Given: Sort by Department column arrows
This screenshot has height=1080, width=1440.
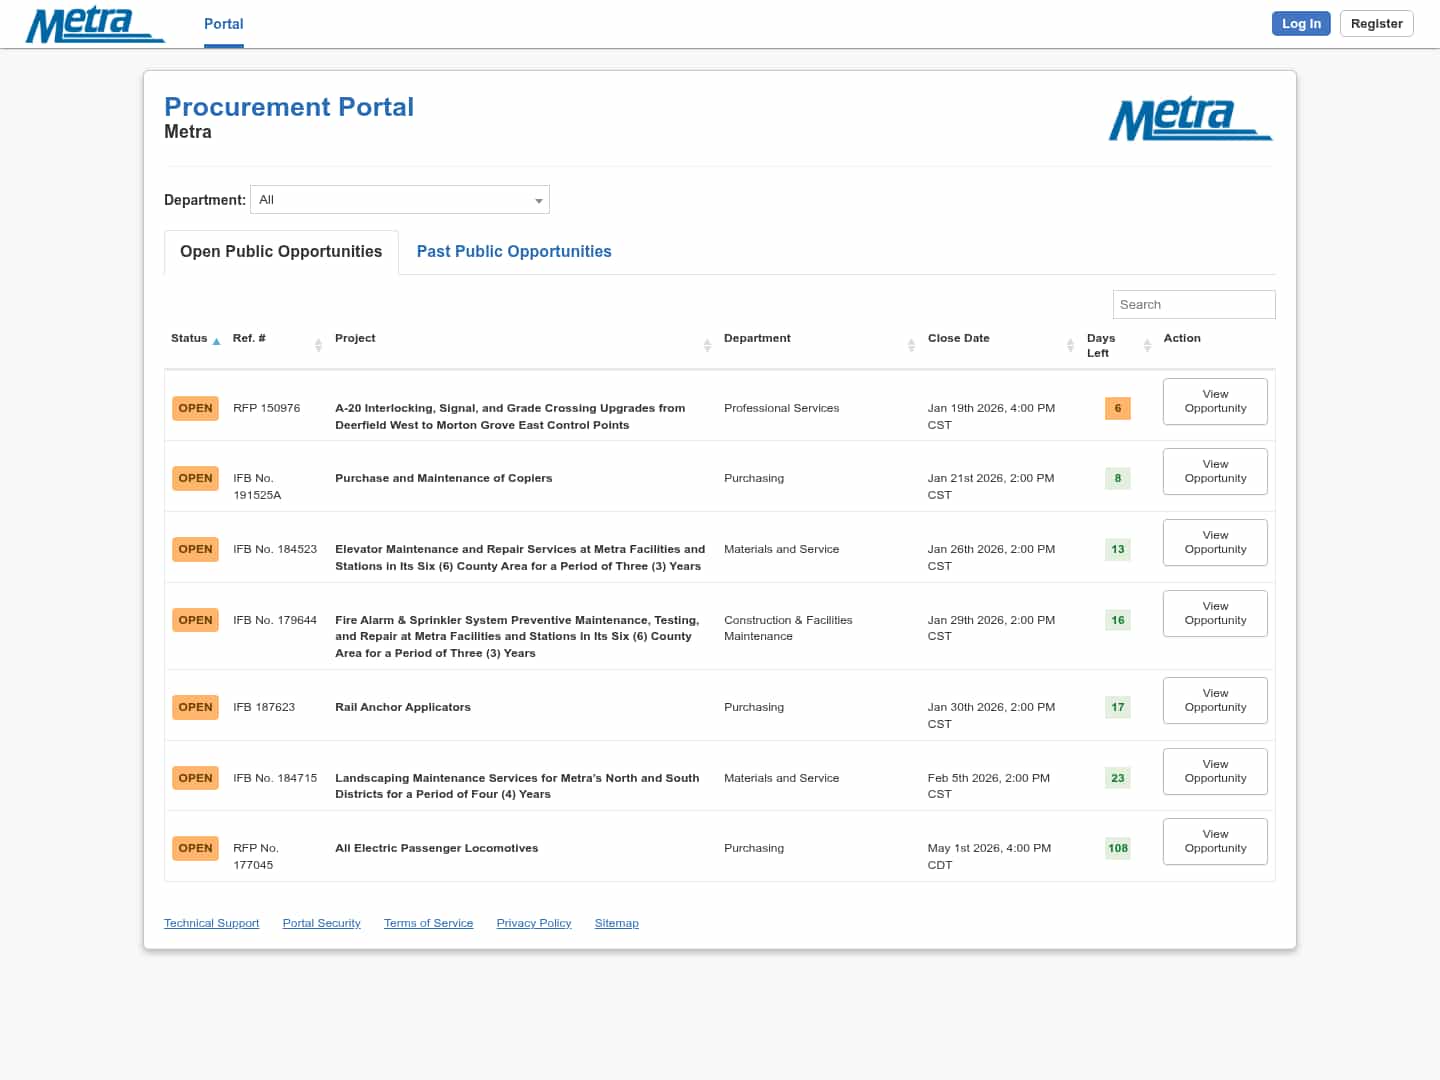Looking at the screenshot, I should pos(911,345).
